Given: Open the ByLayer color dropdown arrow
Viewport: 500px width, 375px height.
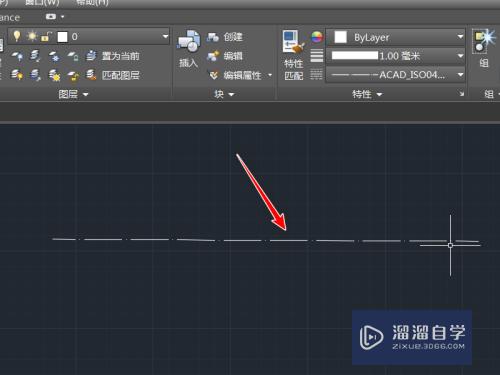Looking at the screenshot, I should coord(460,37).
